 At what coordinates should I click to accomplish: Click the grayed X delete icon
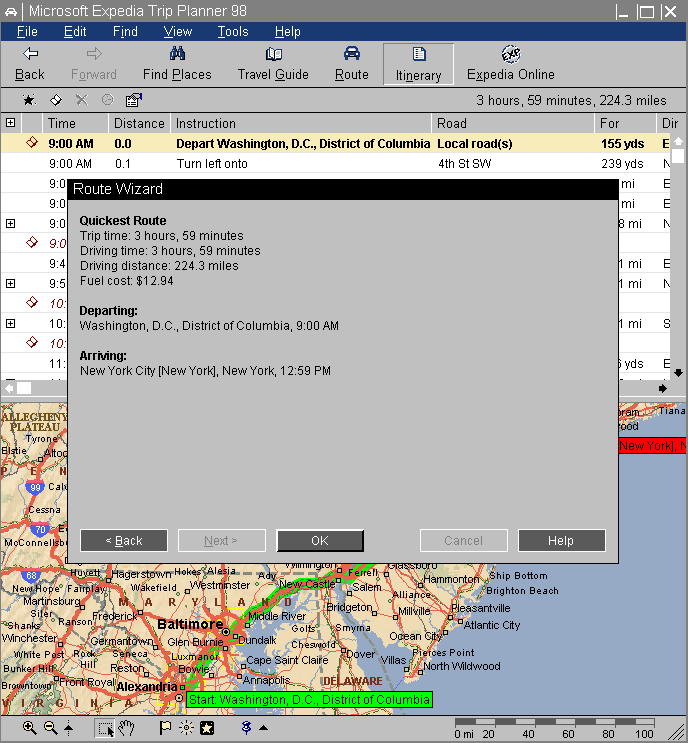coord(82,100)
